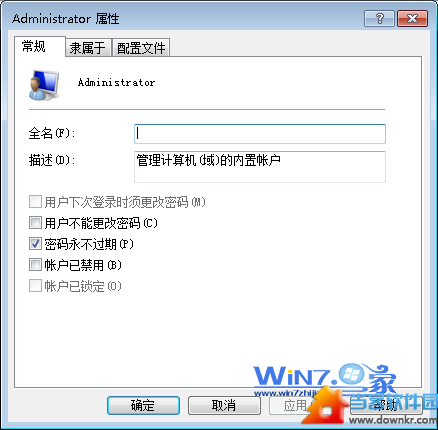Click into the 描述(D) description box
The width and height of the screenshot is (438, 430).
pos(260,167)
